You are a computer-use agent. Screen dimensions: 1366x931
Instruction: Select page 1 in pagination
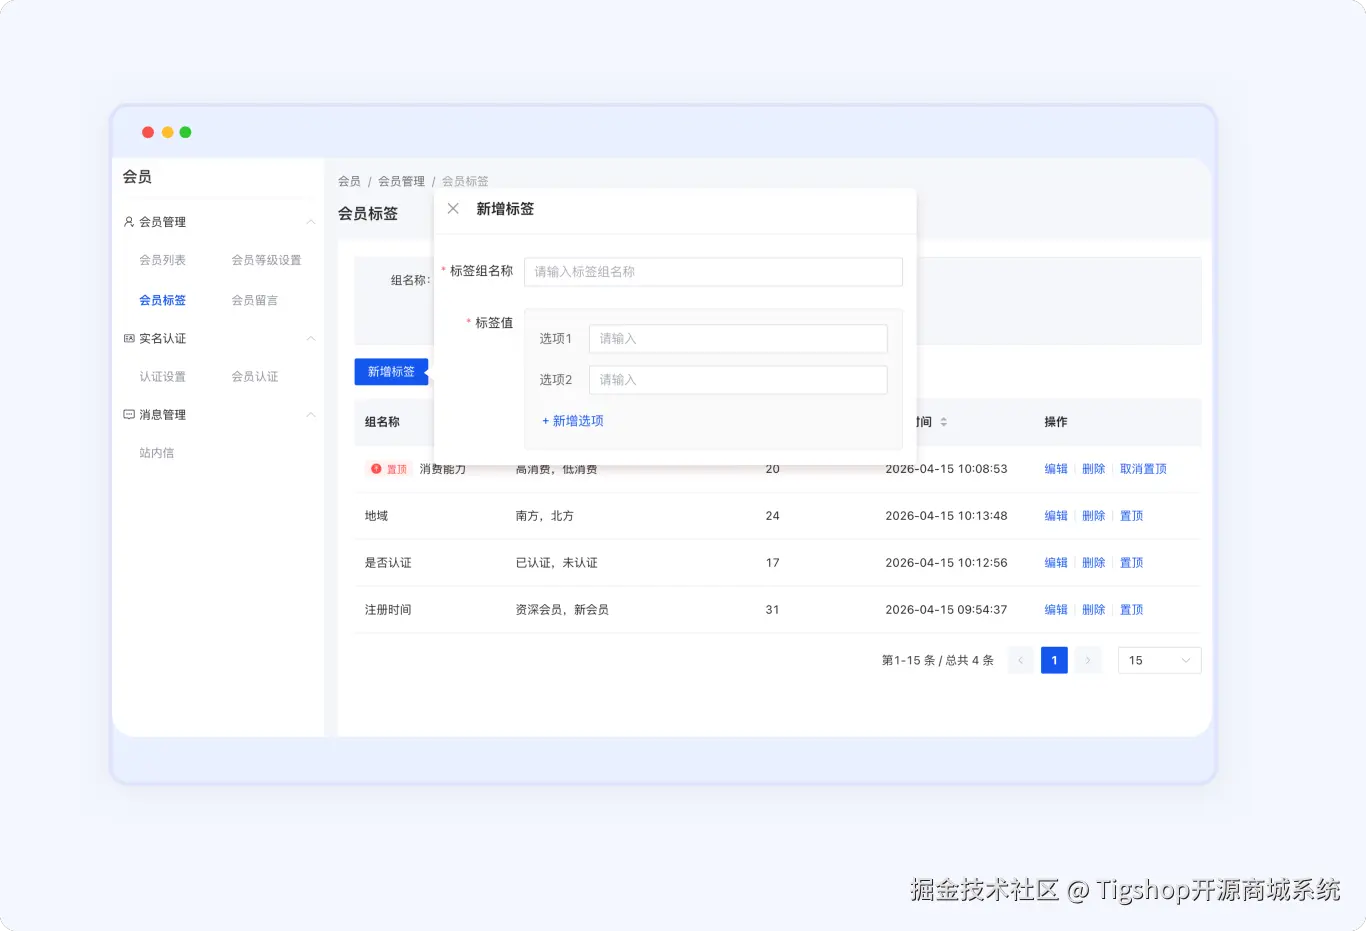click(1054, 660)
